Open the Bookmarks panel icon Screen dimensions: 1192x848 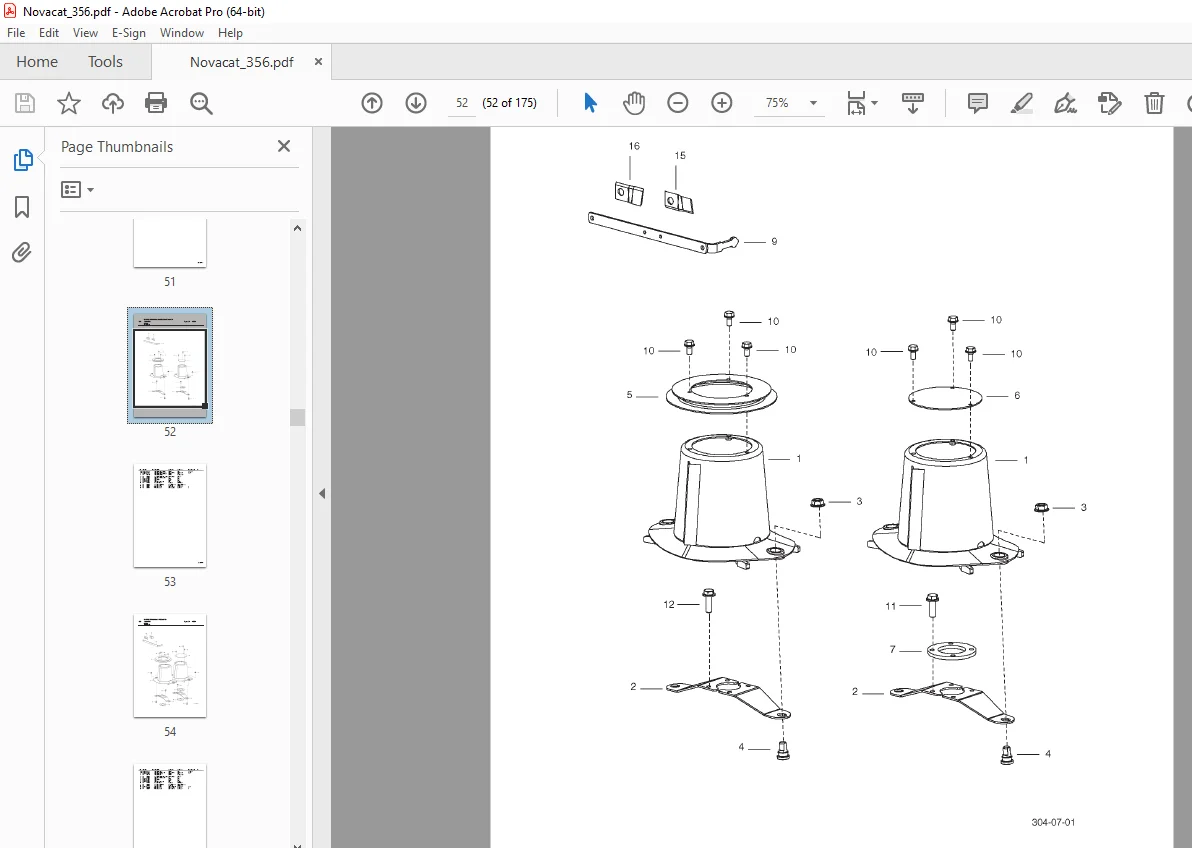pyautogui.click(x=22, y=207)
